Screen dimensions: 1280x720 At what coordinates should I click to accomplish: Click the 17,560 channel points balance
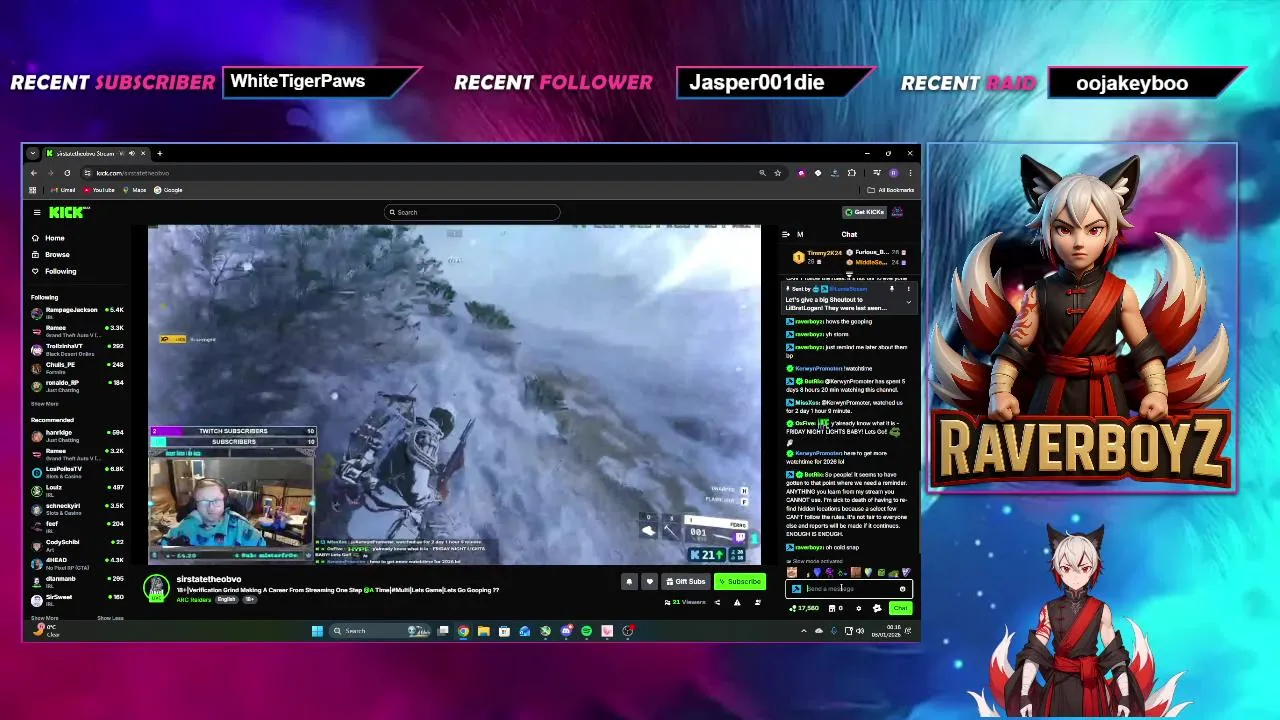804,608
